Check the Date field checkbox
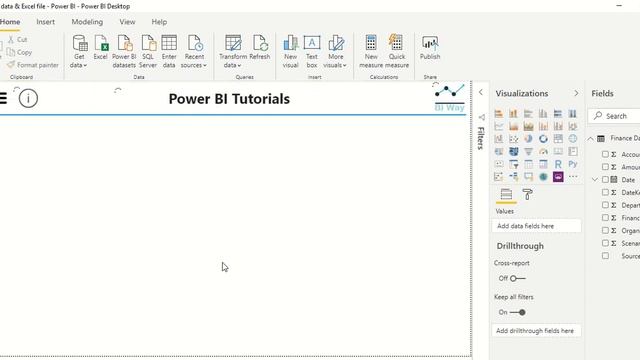Image resolution: width=640 pixels, height=360 pixels. [x=605, y=179]
